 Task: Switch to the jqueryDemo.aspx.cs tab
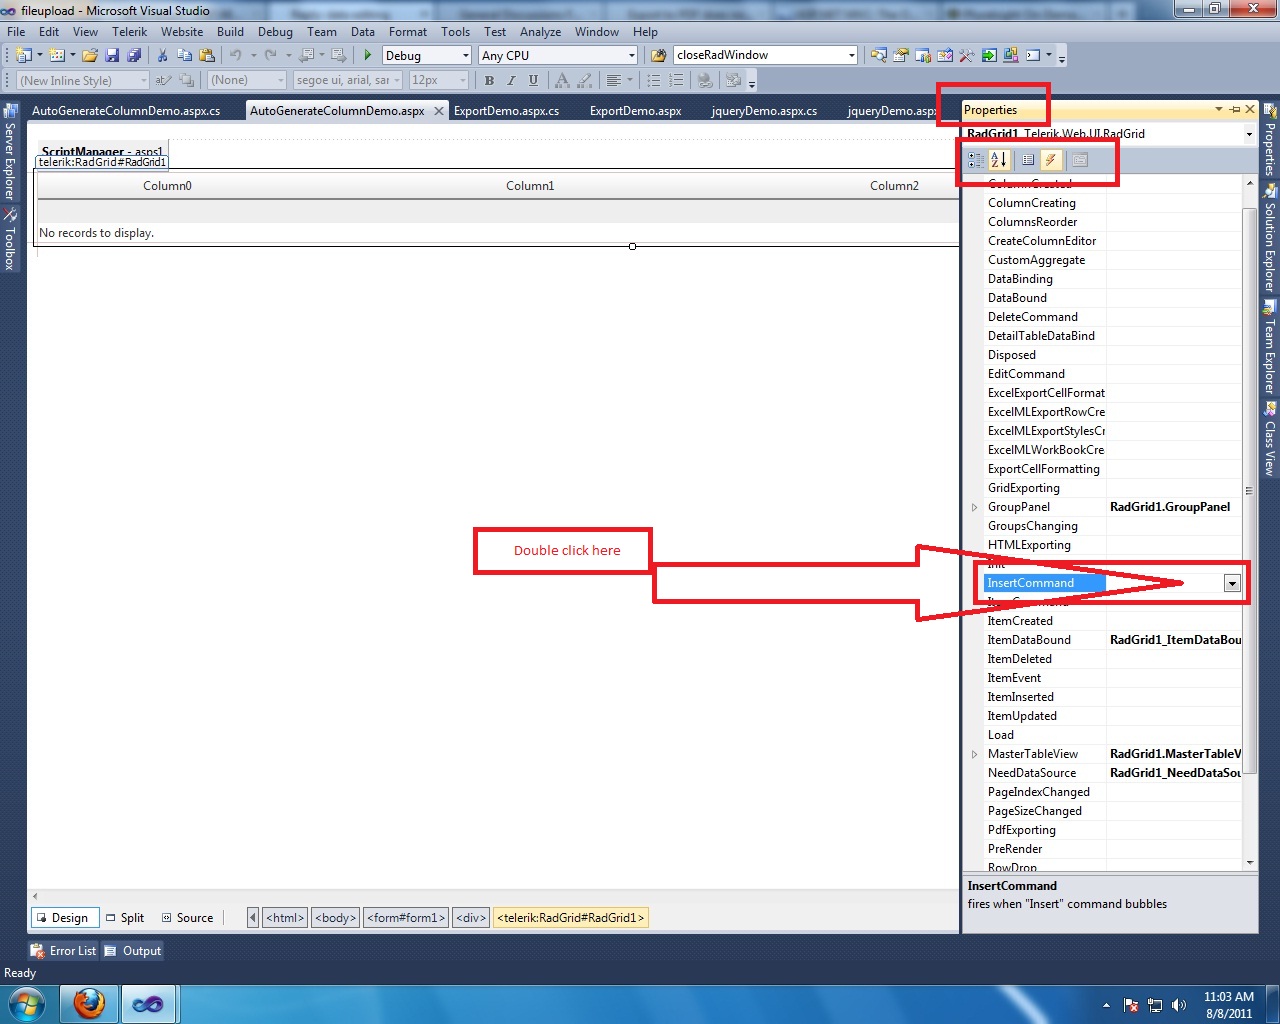coord(764,110)
